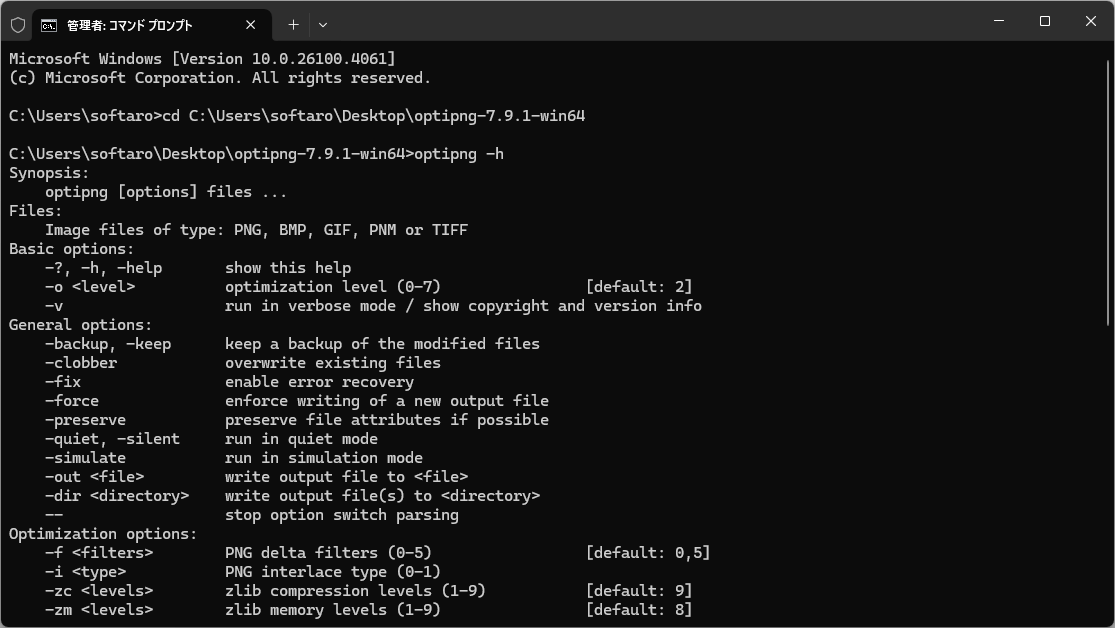Click the '-zc <levels>' option text

[99, 591]
